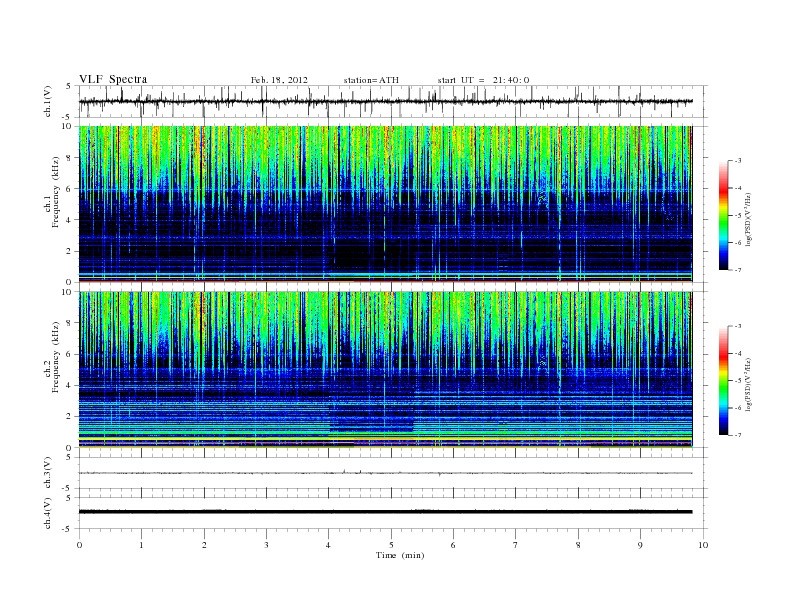Click the 'ch.3(V)' axis label
This screenshot has width=792, height=612.
(x=48, y=473)
